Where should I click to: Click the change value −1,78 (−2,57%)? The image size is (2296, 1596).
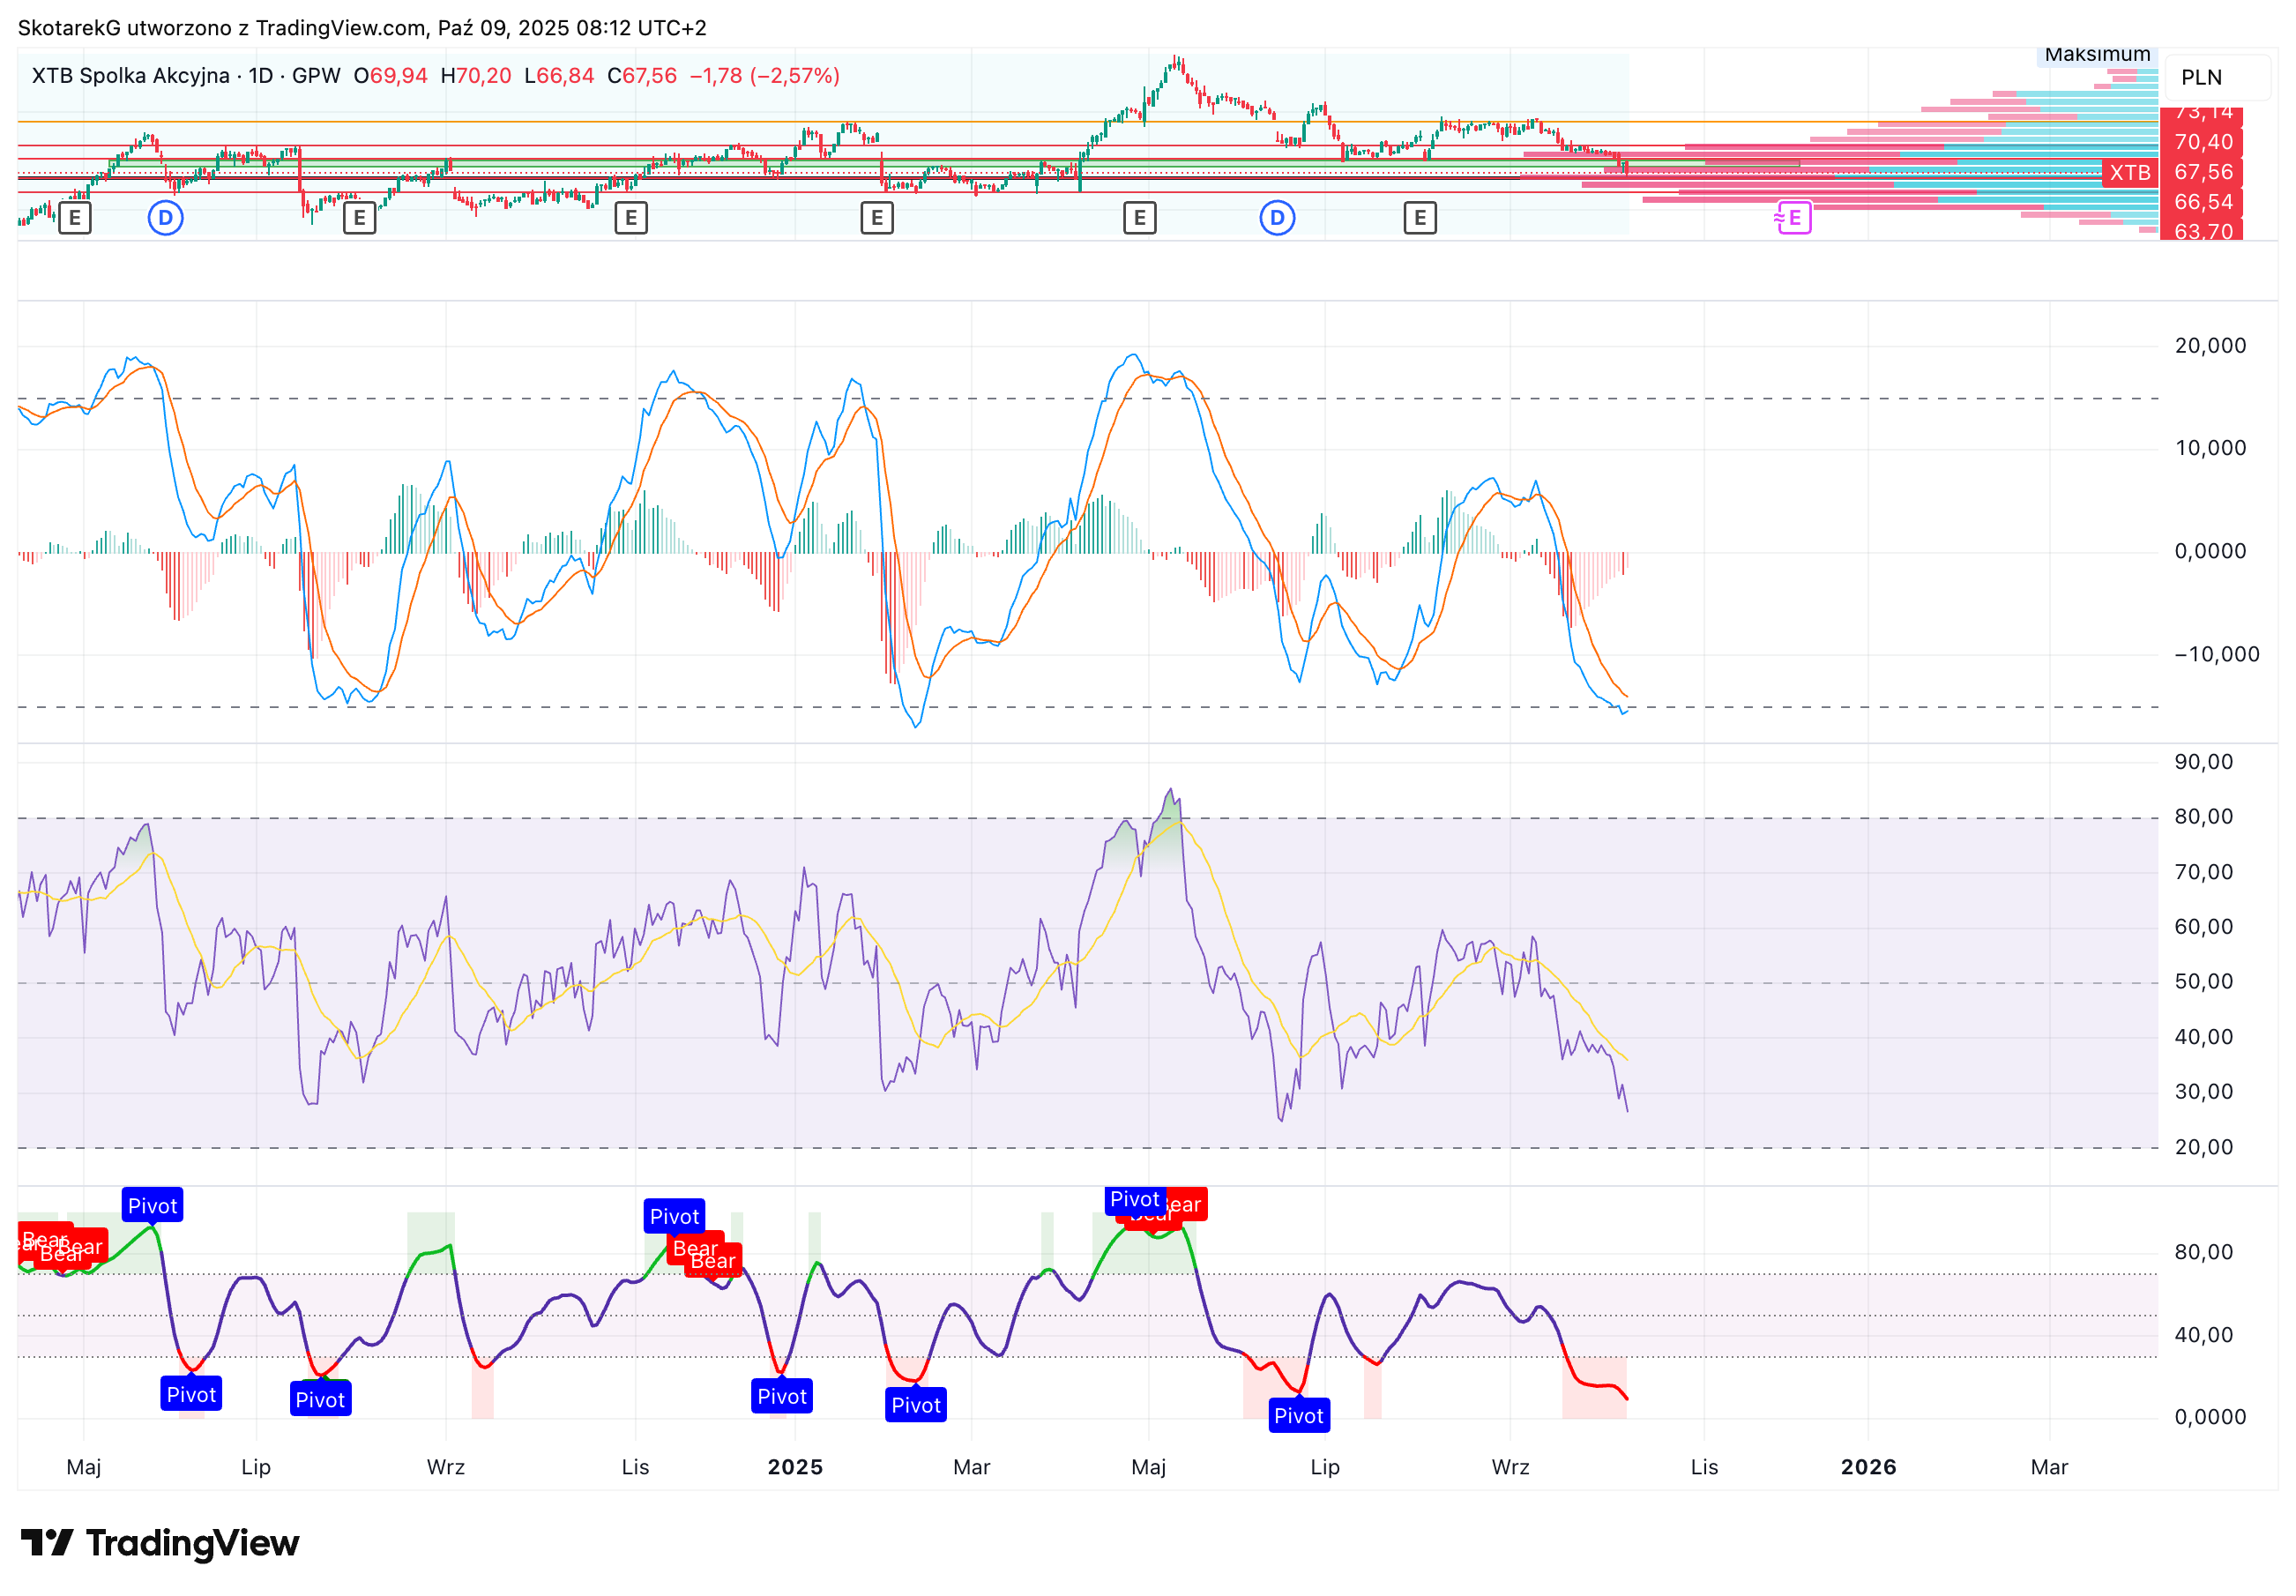pyautogui.click(x=765, y=76)
